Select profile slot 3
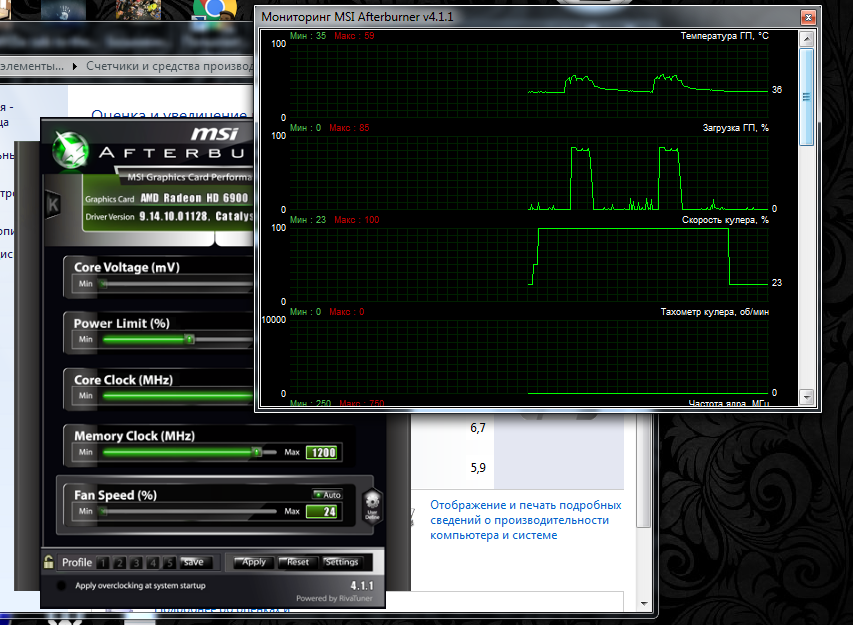This screenshot has width=853, height=625. coord(137,562)
